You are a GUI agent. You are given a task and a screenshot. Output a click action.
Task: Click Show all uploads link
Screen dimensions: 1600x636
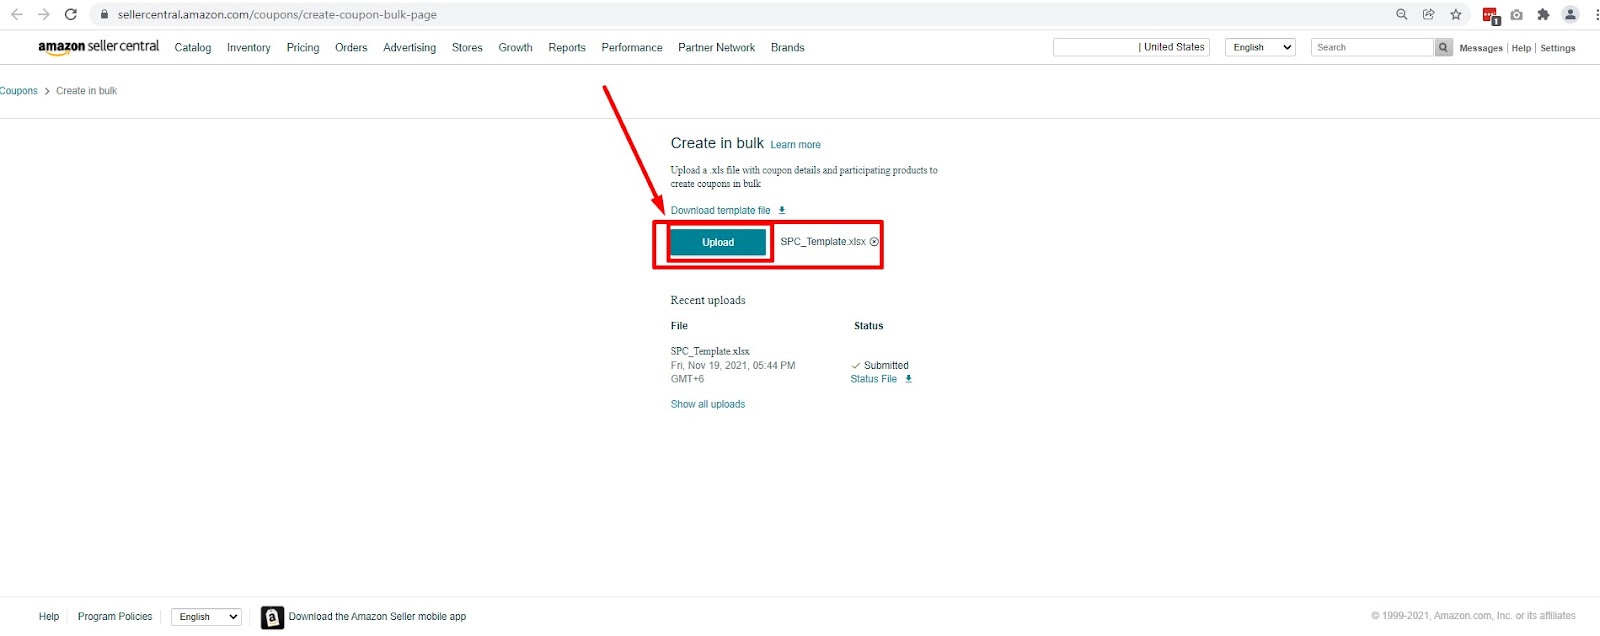707,404
